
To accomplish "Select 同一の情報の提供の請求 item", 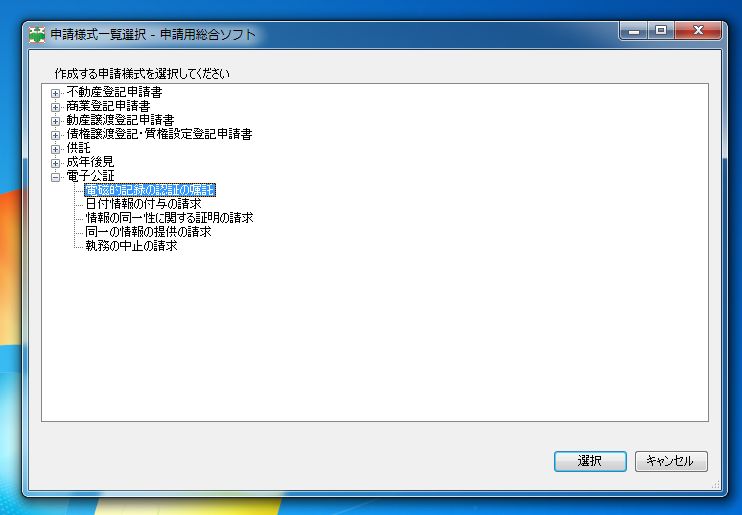I will pyautogui.click(x=148, y=232).
